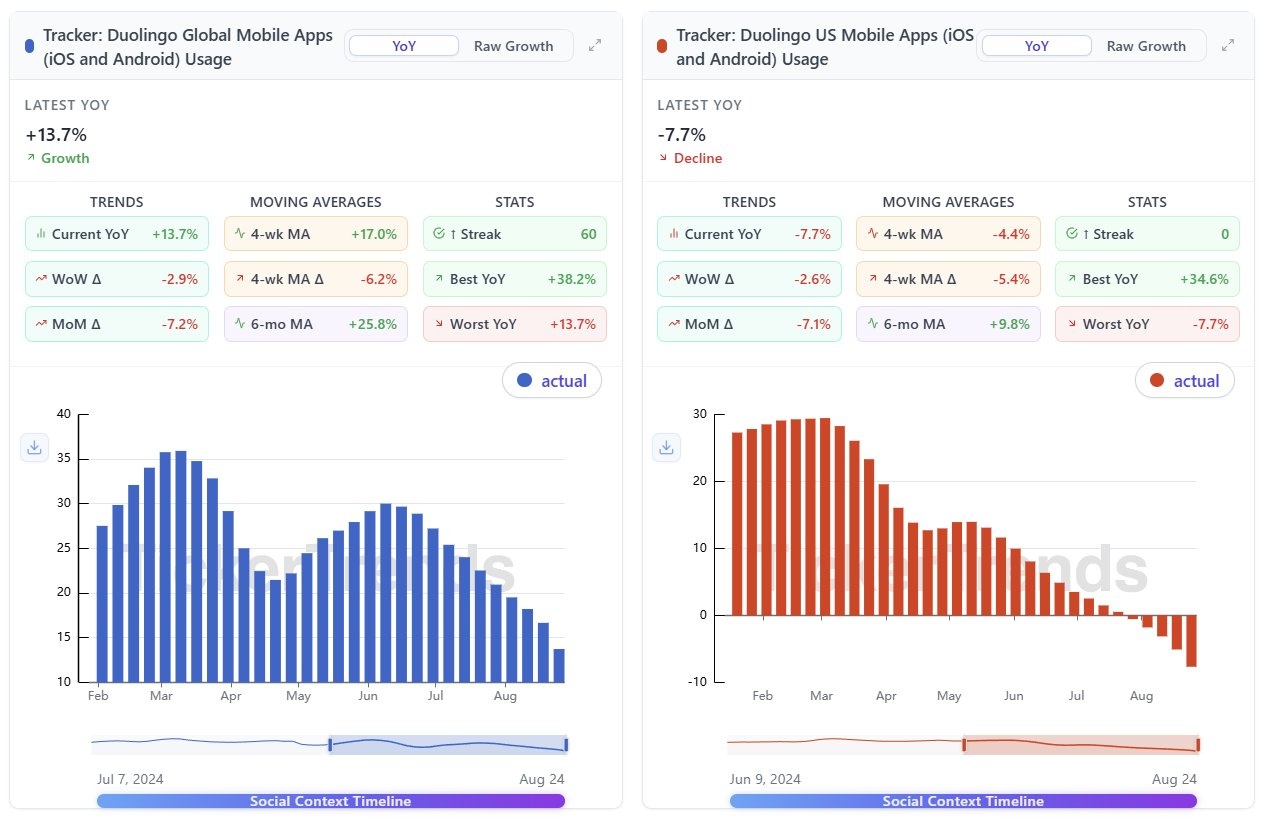1268x822 pixels.
Task: Click TRENDS heading in Global tracker
Action: (x=117, y=202)
